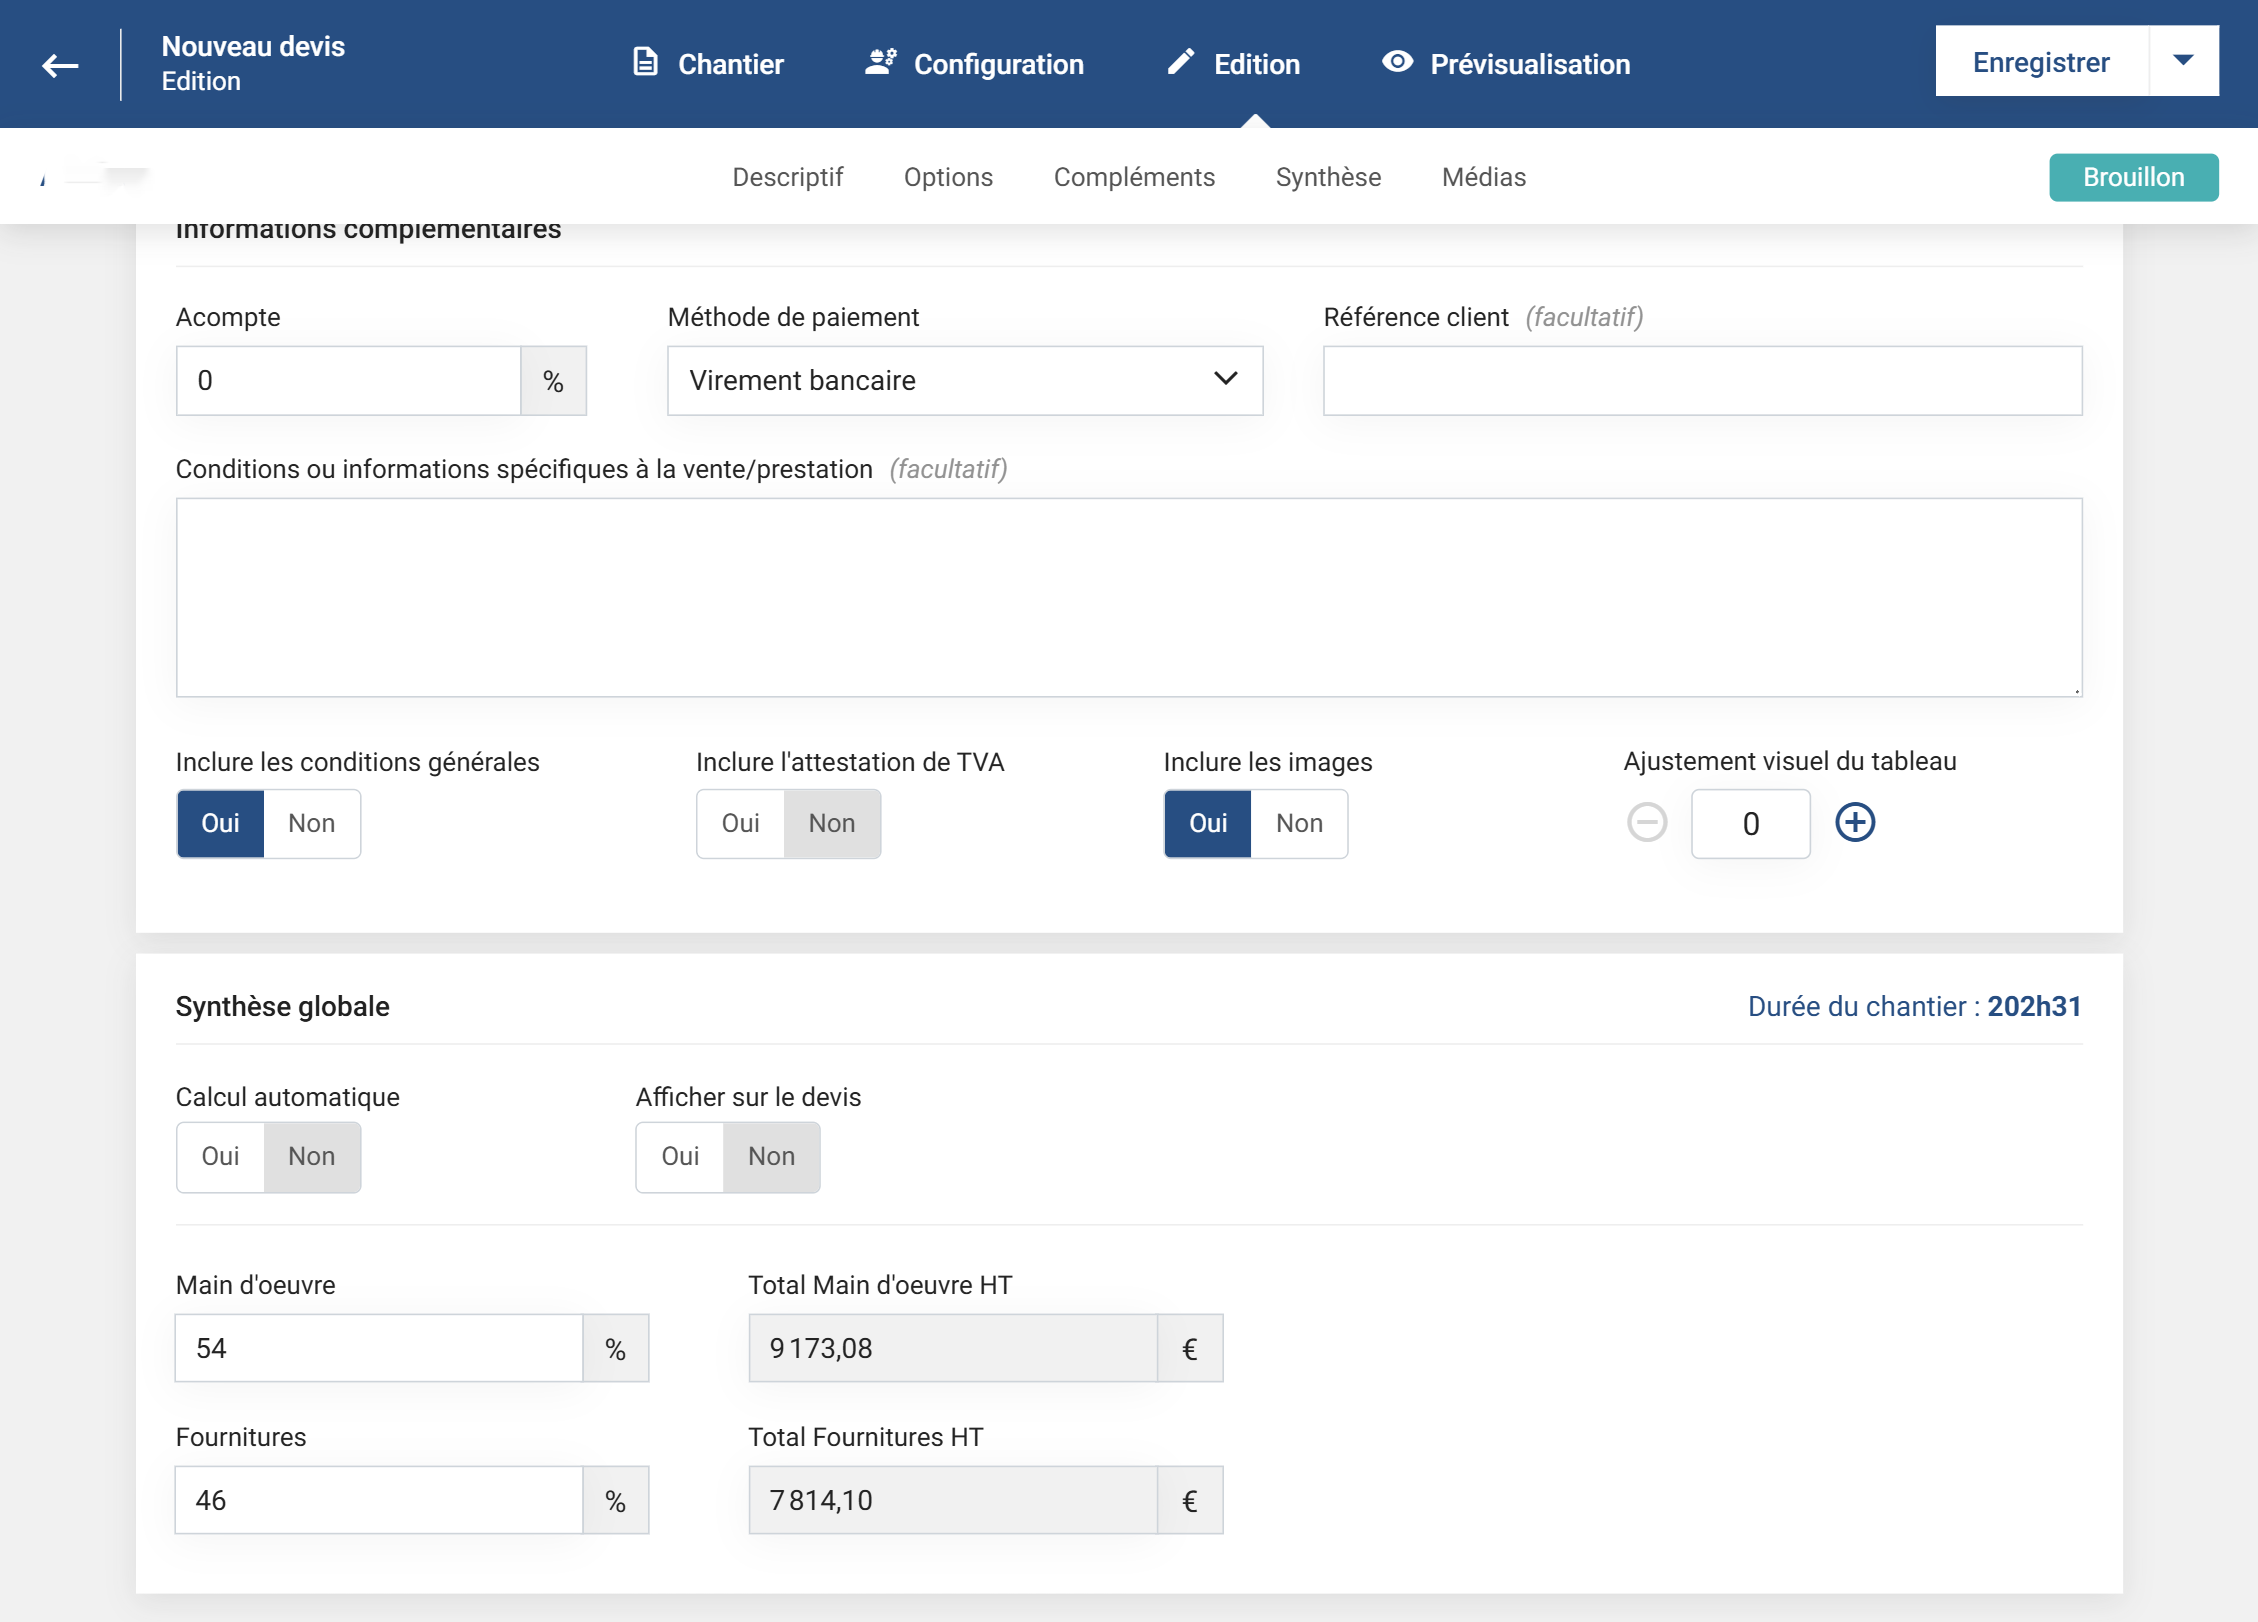Click the Brouillon status button
The height and width of the screenshot is (1622, 2258).
tap(2133, 177)
